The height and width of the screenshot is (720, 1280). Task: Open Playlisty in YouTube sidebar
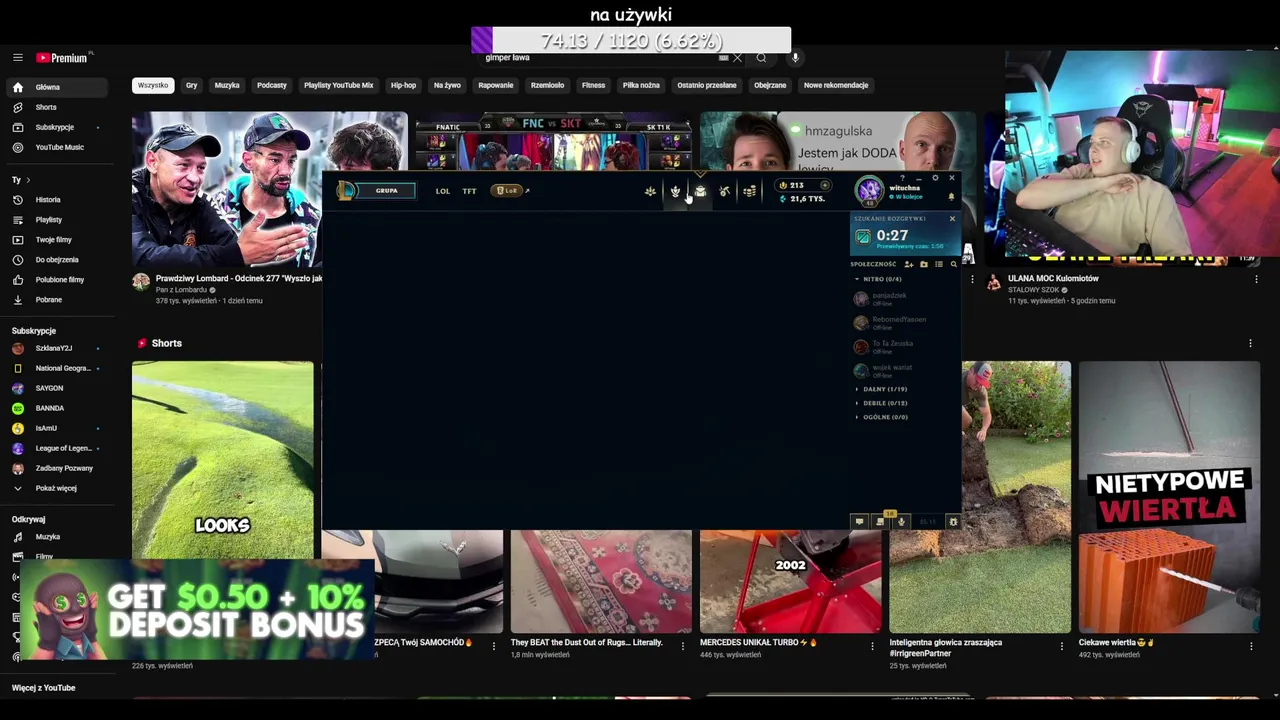click(x=58, y=219)
